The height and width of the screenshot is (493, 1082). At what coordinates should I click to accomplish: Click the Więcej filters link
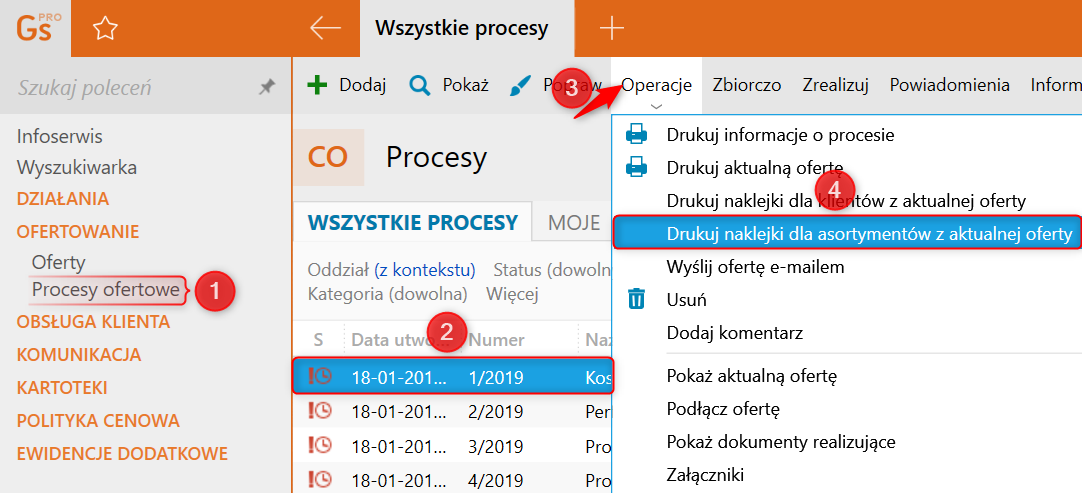(512, 295)
